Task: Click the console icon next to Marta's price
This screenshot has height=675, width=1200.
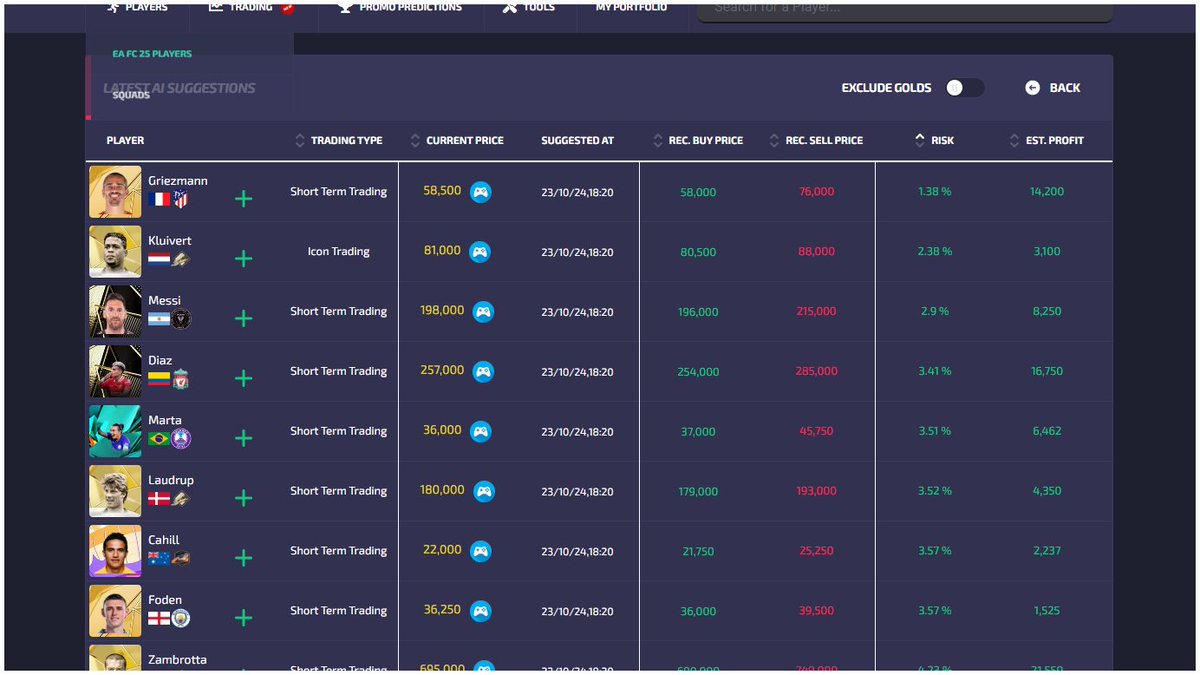Action: (481, 431)
